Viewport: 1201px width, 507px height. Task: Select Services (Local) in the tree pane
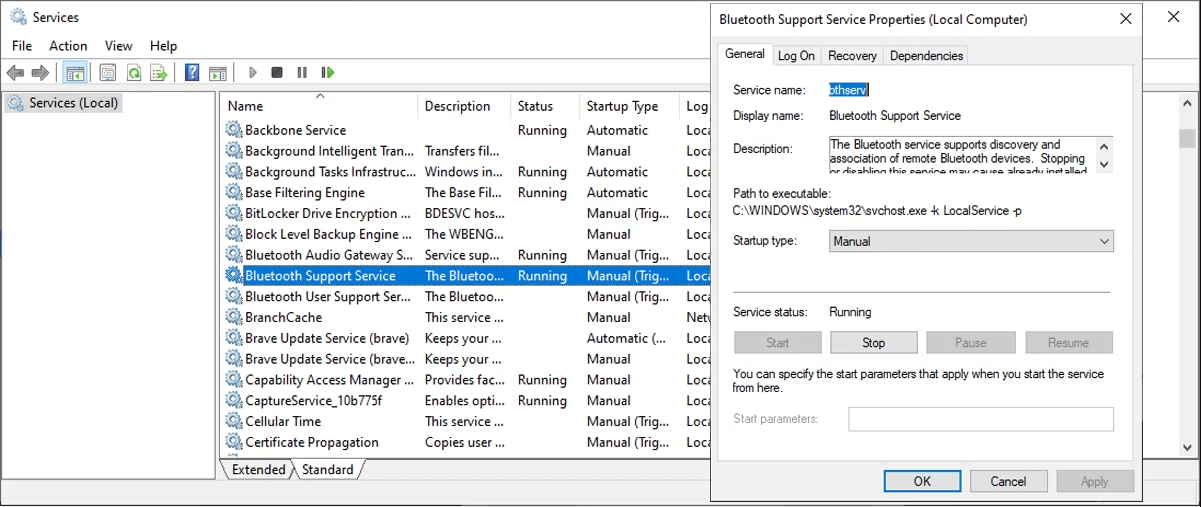tap(73, 103)
